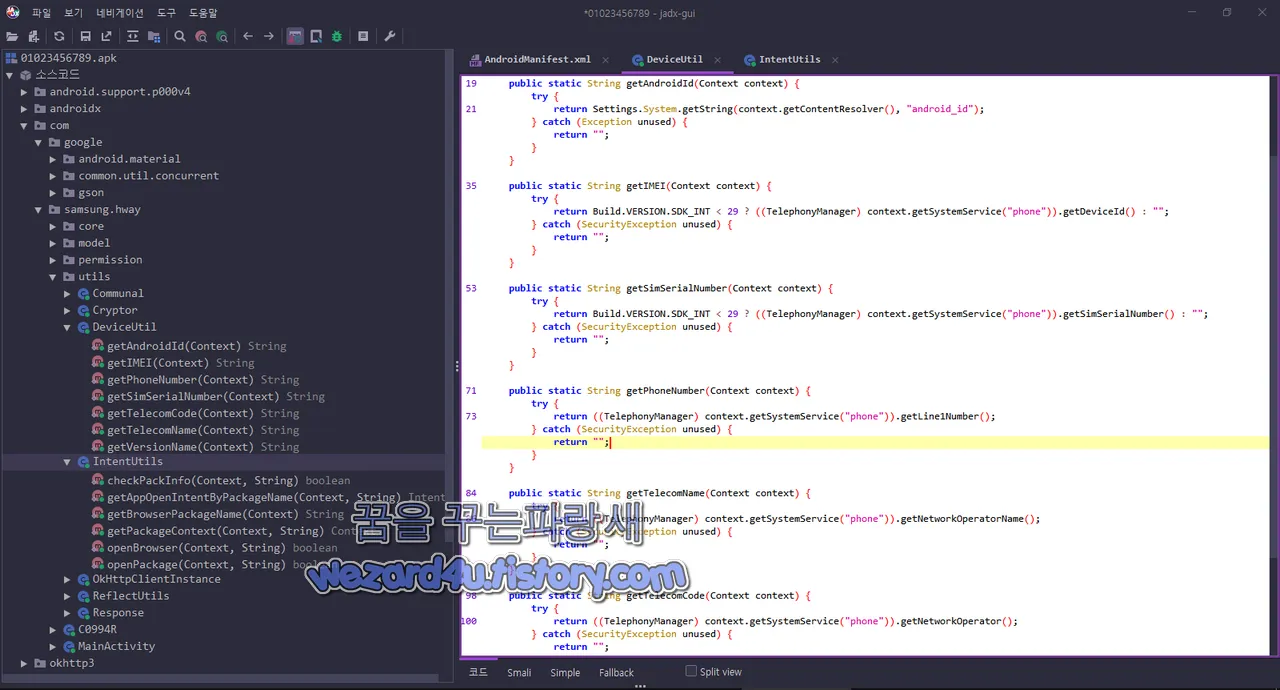Sync tree with editor icon
Screen dimensions: 1280x690
click(x=133, y=36)
